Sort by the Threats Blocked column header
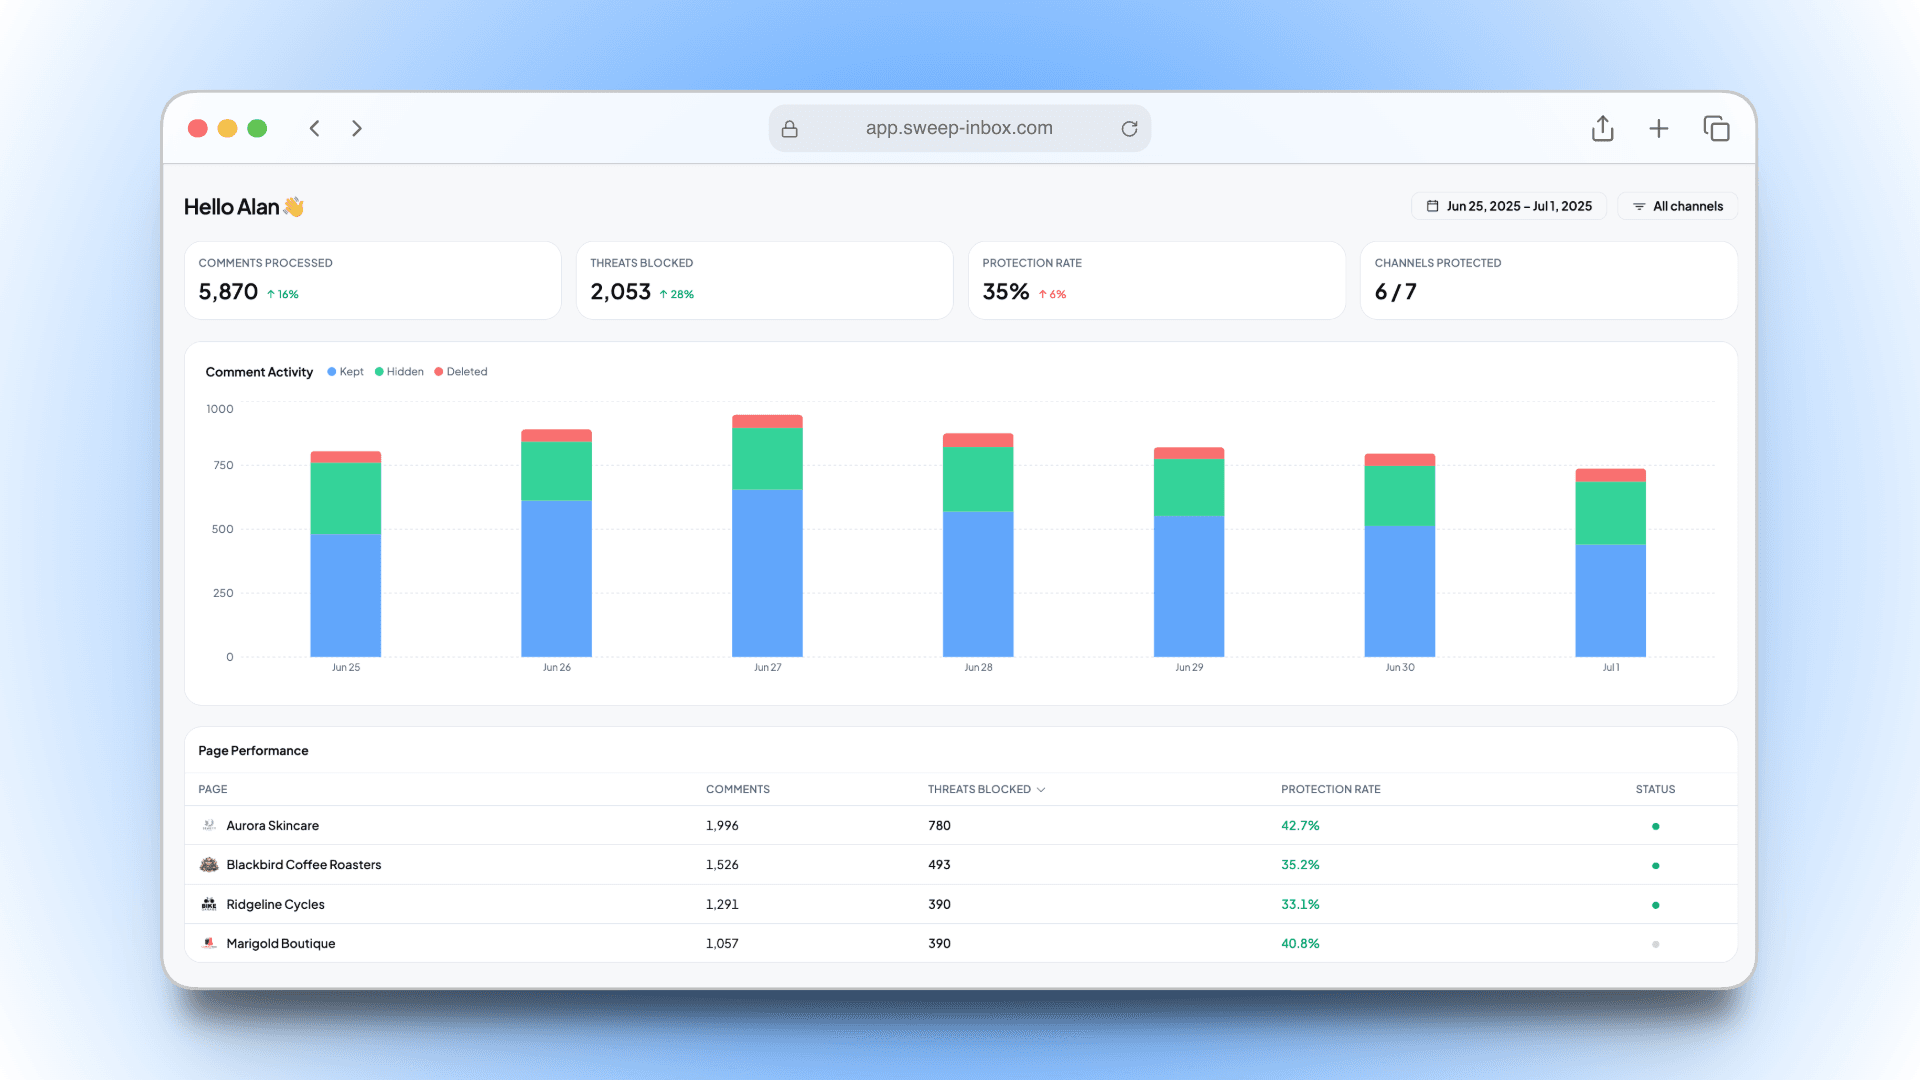This screenshot has height=1080, width=1920. click(x=979, y=789)
